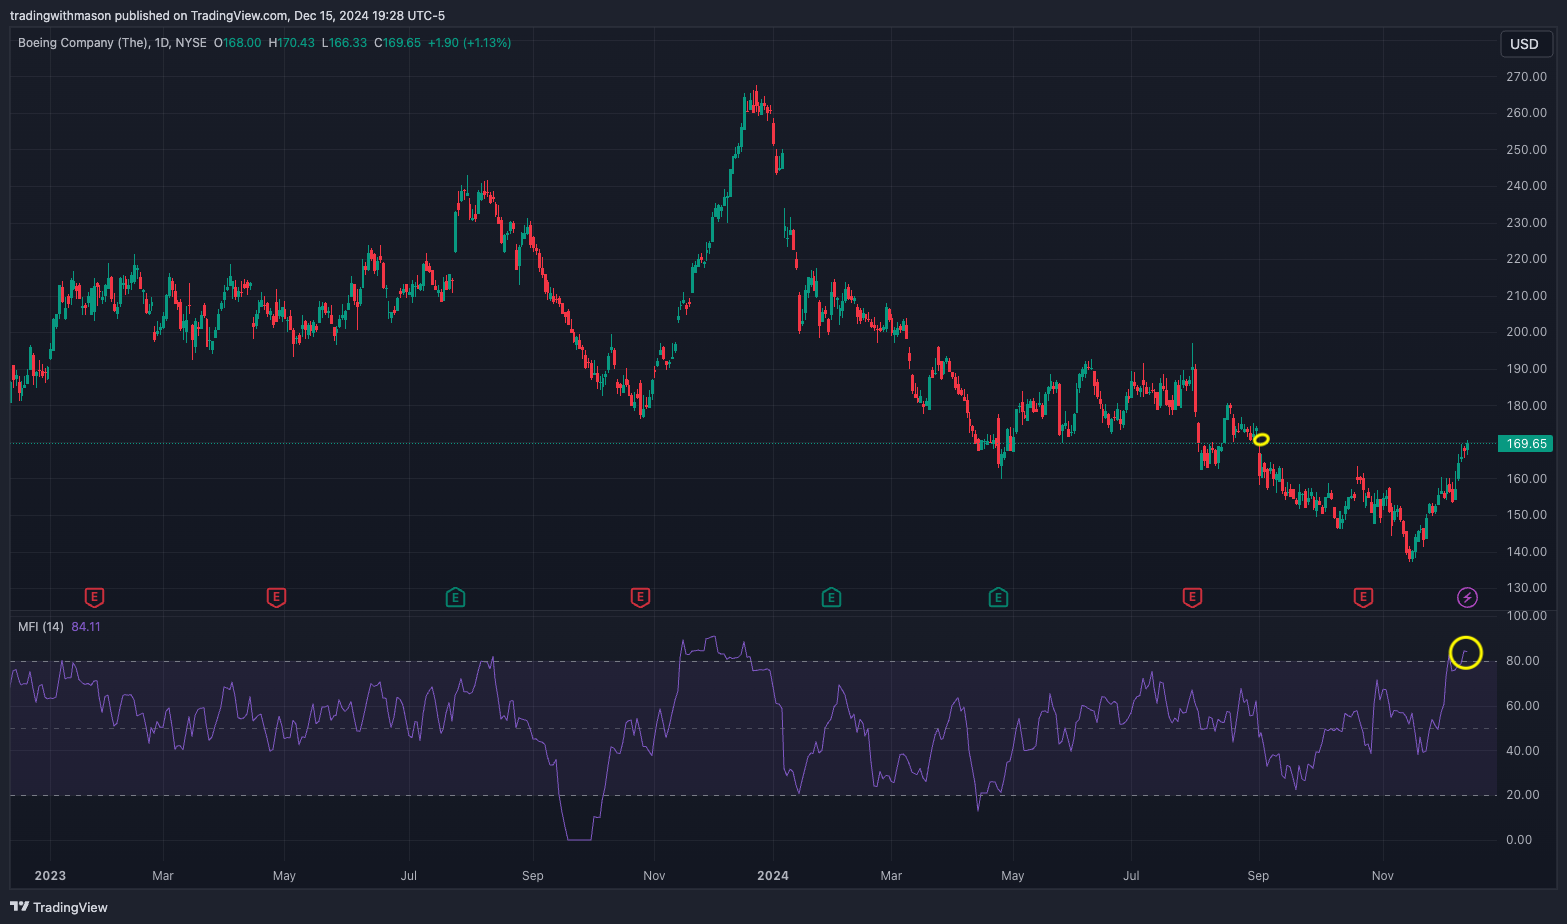Click the green 169.65 current price label
The width and height of the screenshot is (1567, 924).
coord(1526,443)
